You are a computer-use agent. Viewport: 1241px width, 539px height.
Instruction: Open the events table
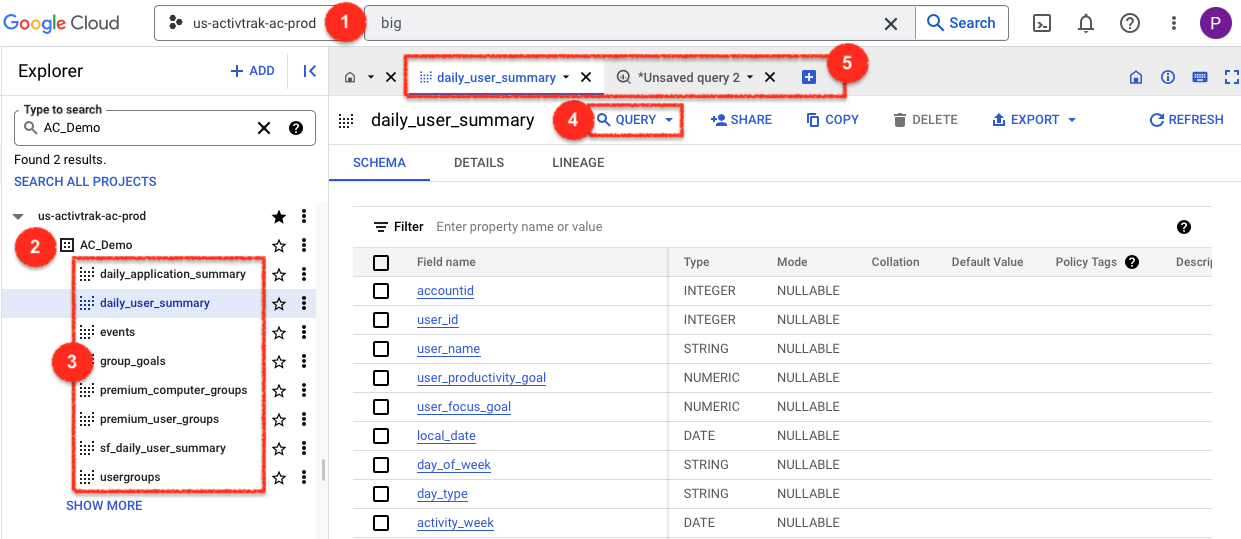click(117, 332)
